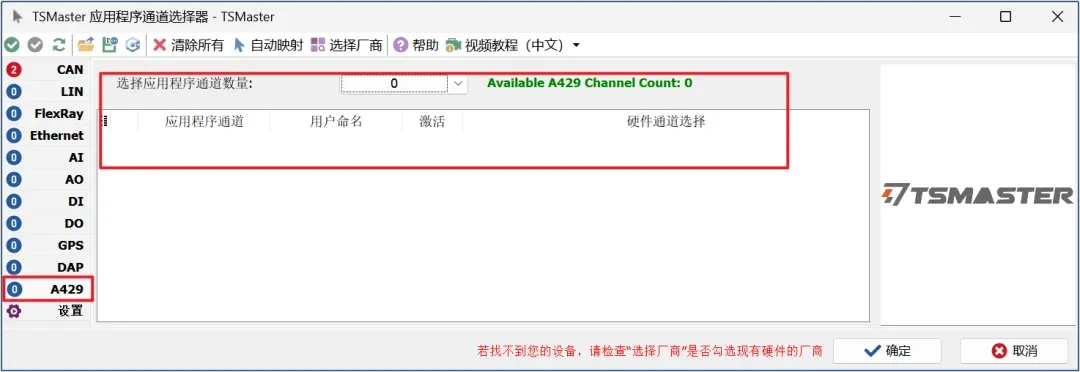Viewport: 1080px width, 372px height.
Task: Click the channel count field showing 0
Action: click(x=395, y=83)
